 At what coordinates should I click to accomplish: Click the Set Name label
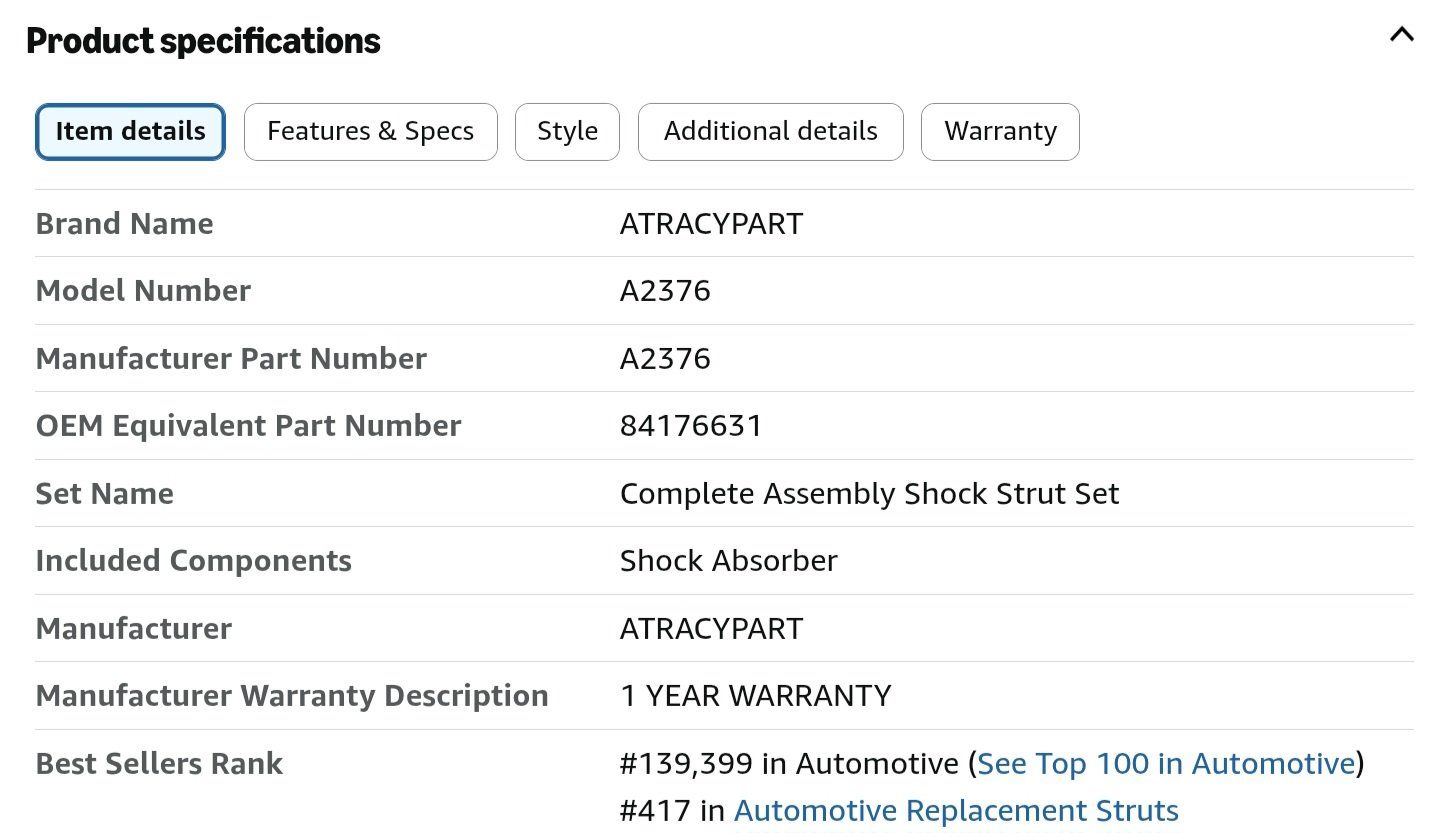tap(104, 494)
